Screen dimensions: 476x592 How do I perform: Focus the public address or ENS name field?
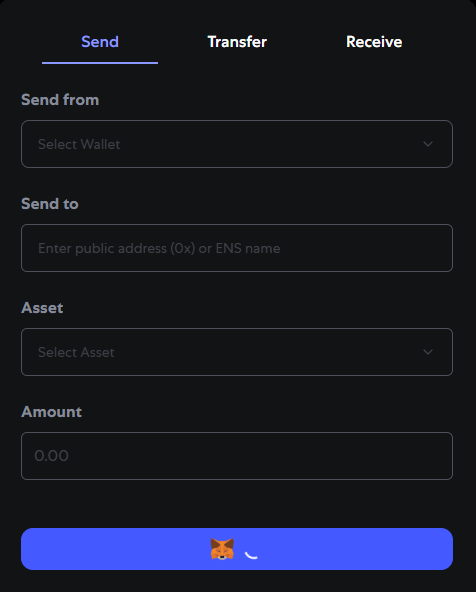(x=237, y=248)
